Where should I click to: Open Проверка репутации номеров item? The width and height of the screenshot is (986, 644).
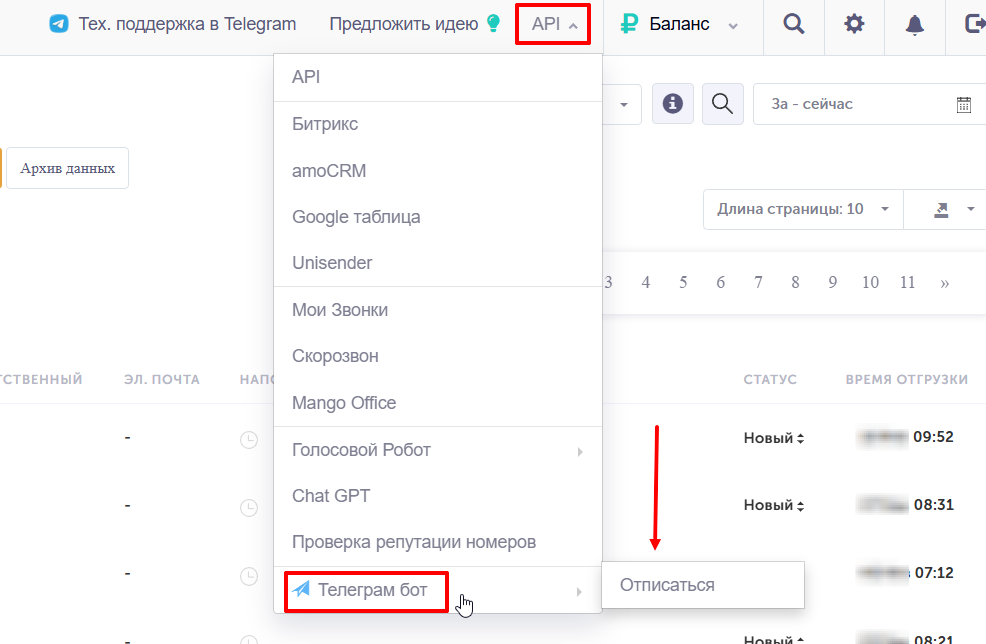438,542
